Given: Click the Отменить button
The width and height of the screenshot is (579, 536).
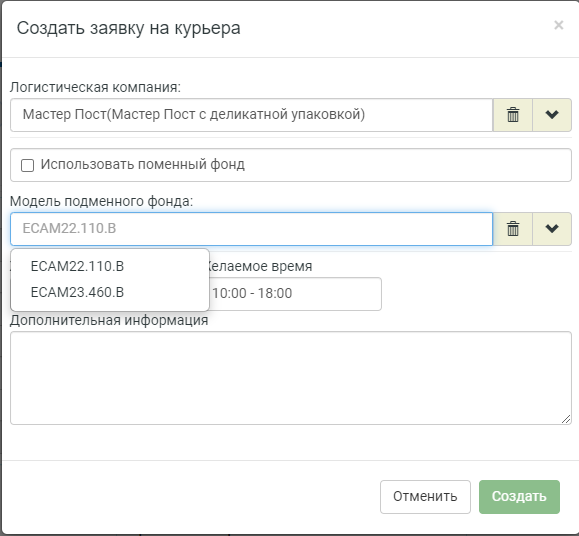Looking at the screenshot, I should point(425,497).
